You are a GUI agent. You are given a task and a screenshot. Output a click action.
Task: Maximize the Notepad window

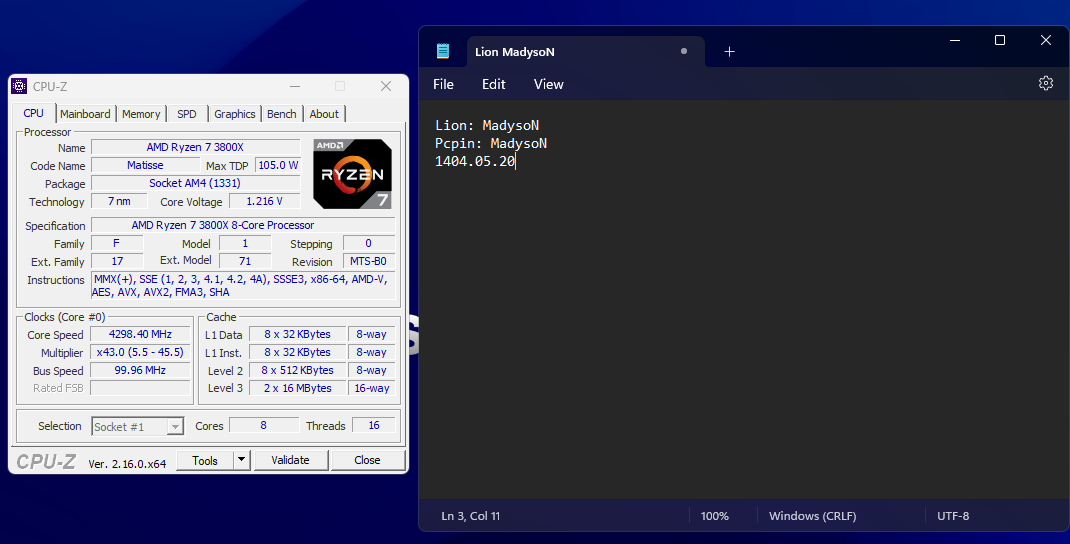tap(1000, 40)
